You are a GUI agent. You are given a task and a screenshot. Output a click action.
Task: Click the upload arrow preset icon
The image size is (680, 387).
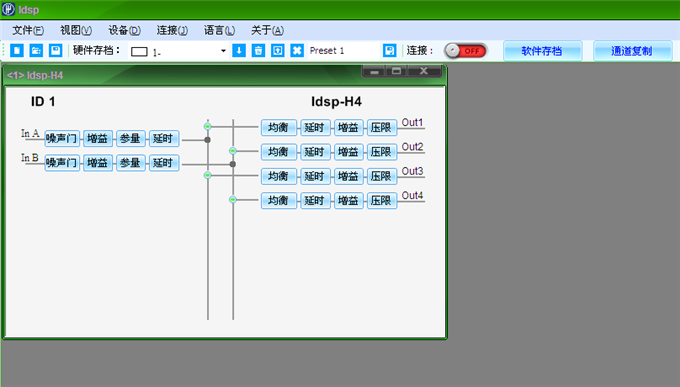278,51
